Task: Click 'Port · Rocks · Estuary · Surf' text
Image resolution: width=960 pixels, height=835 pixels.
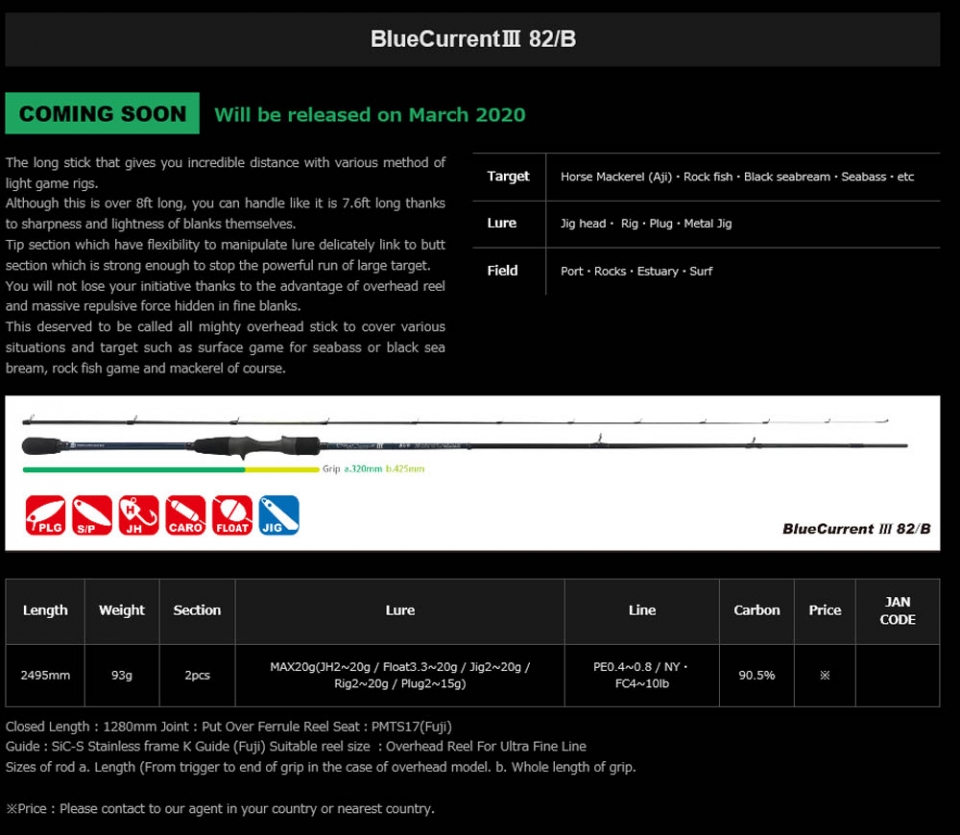Action: click(x=637, y=271)
